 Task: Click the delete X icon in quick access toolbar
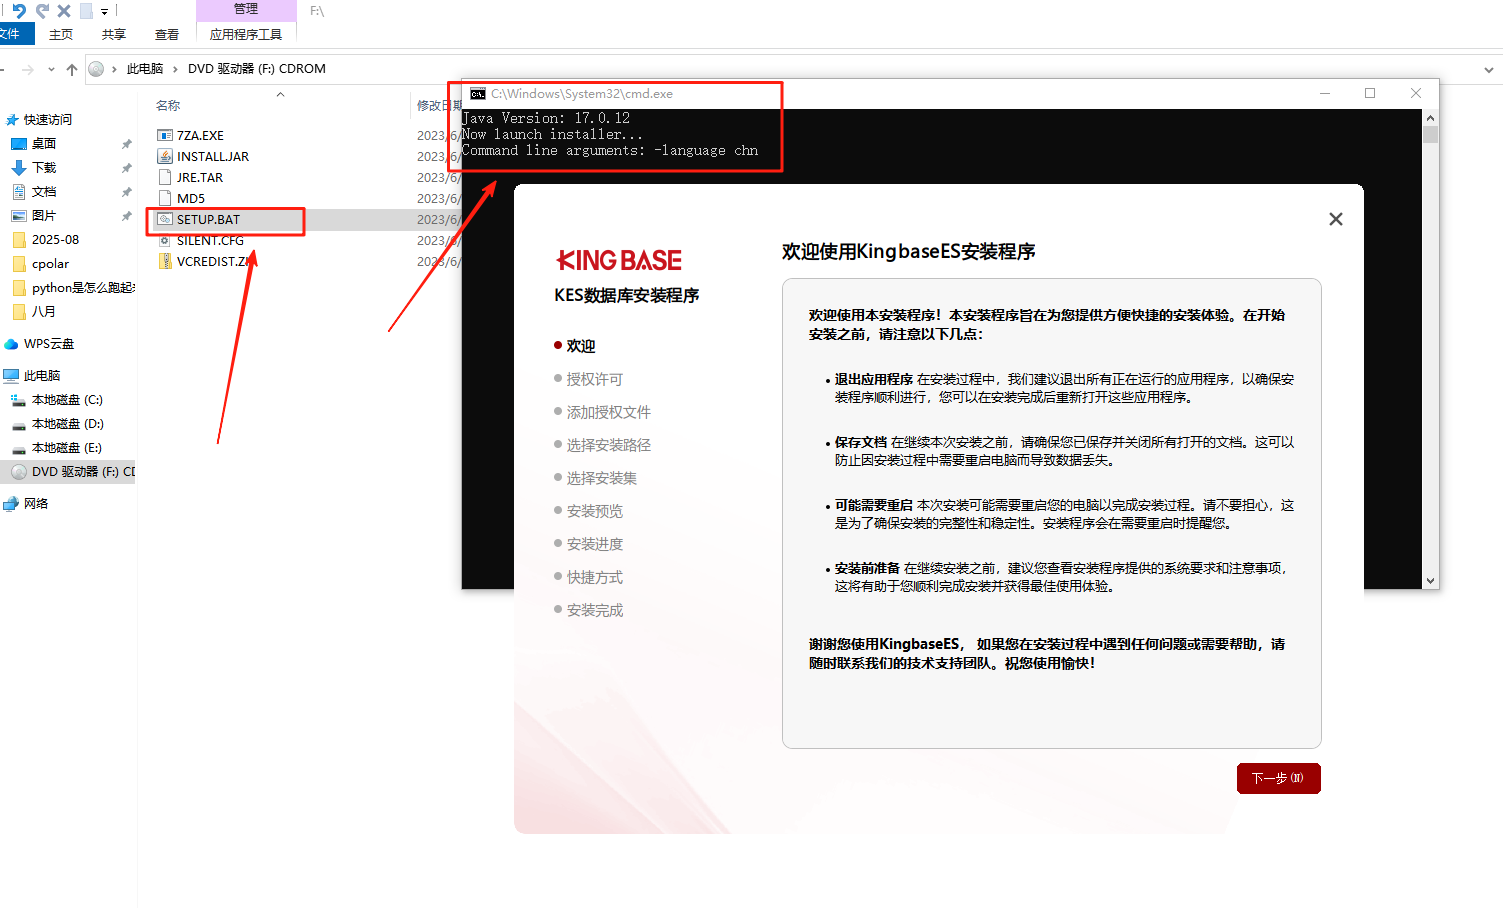[x=64, y=11]
